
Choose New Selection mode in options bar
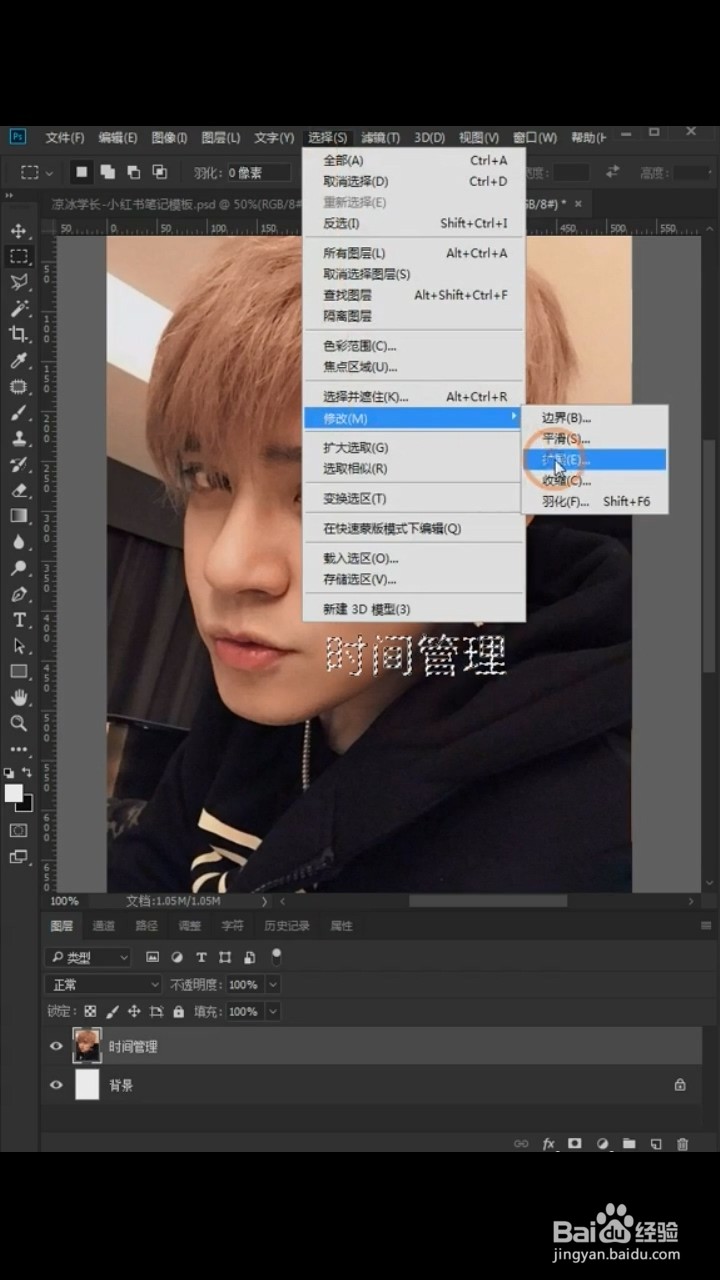tap(82, 172)
